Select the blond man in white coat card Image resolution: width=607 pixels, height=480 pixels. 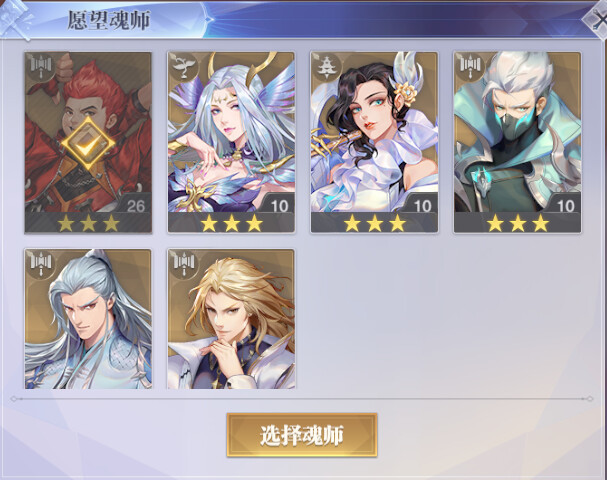coord(231,319)
